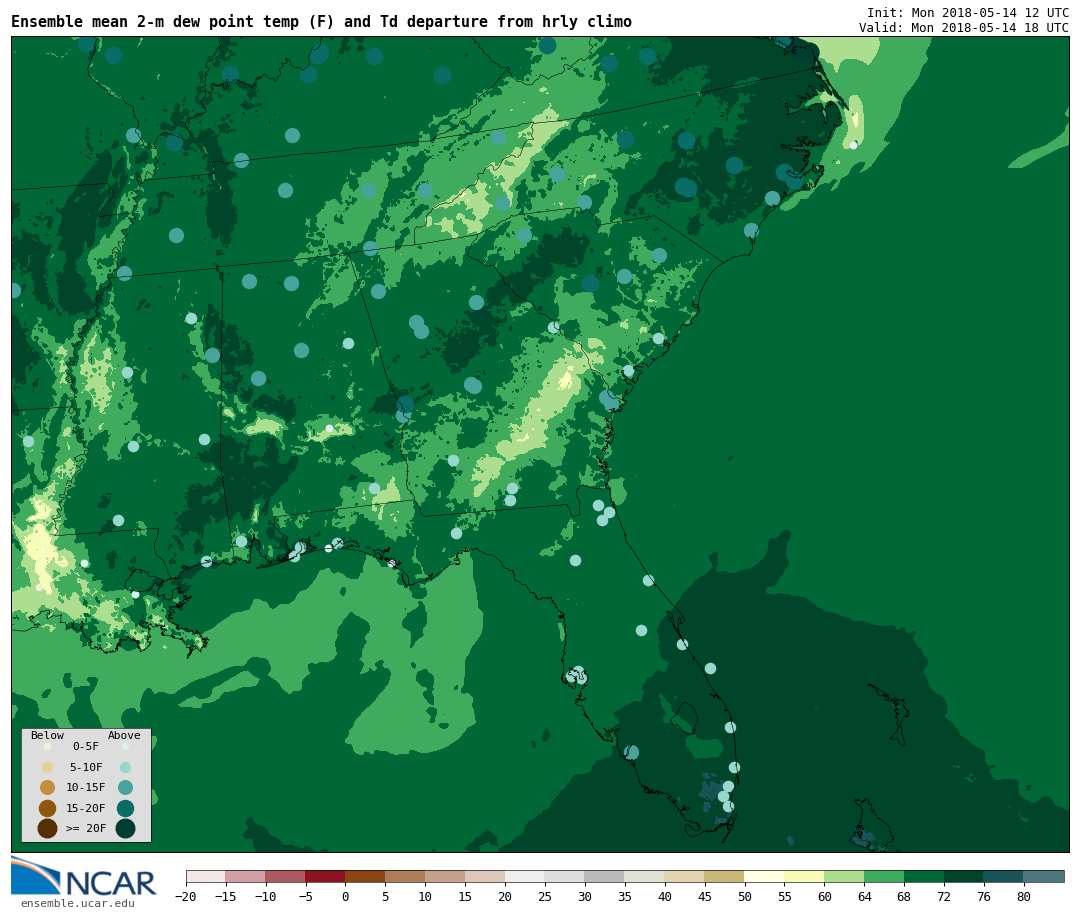
Task: Open the ensemble.ucar.edu link
Action: (77, 904)
